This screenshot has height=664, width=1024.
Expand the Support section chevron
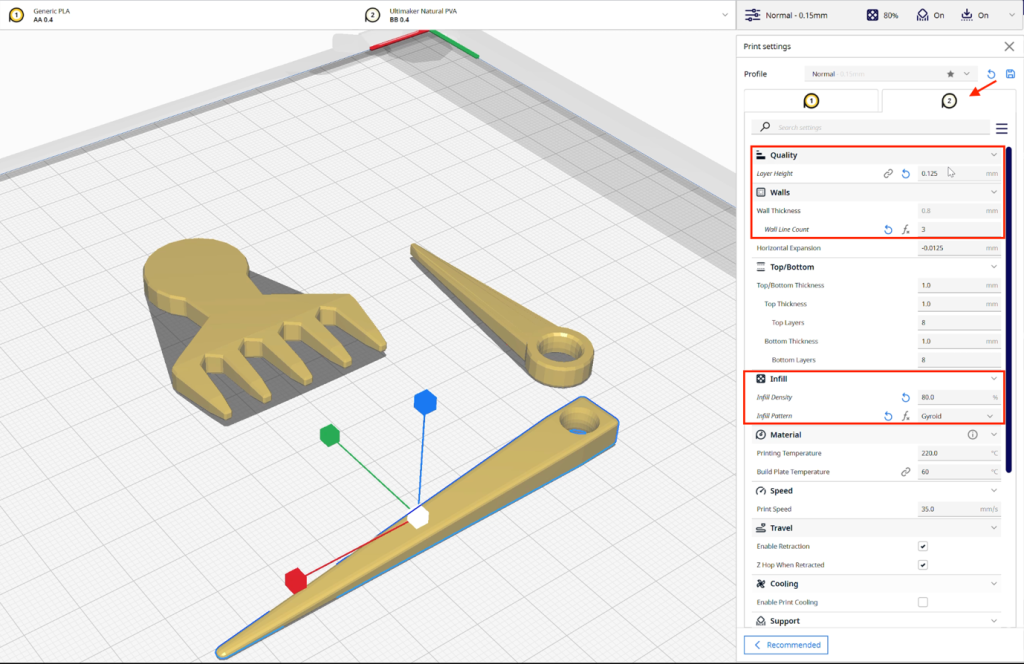pyautogui.click(x=994, y=621)
